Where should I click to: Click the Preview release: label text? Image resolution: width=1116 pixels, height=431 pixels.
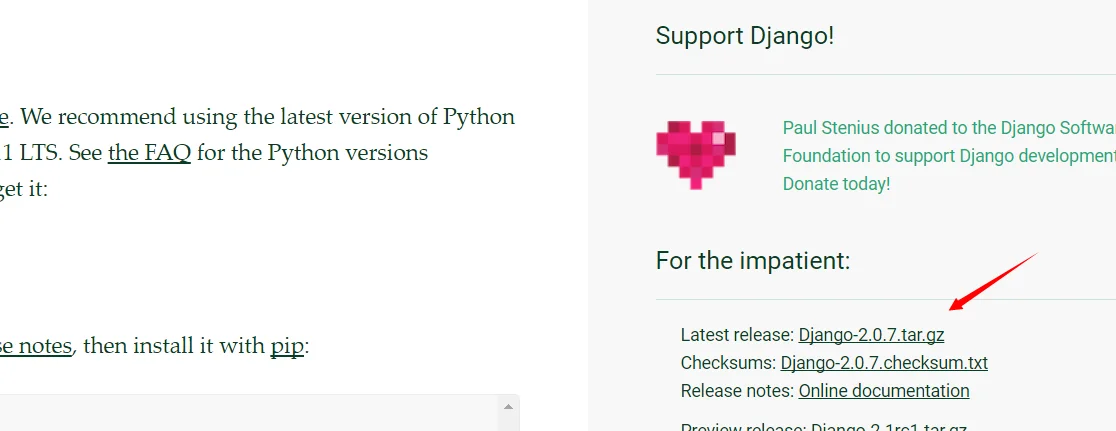coord(744,428)
